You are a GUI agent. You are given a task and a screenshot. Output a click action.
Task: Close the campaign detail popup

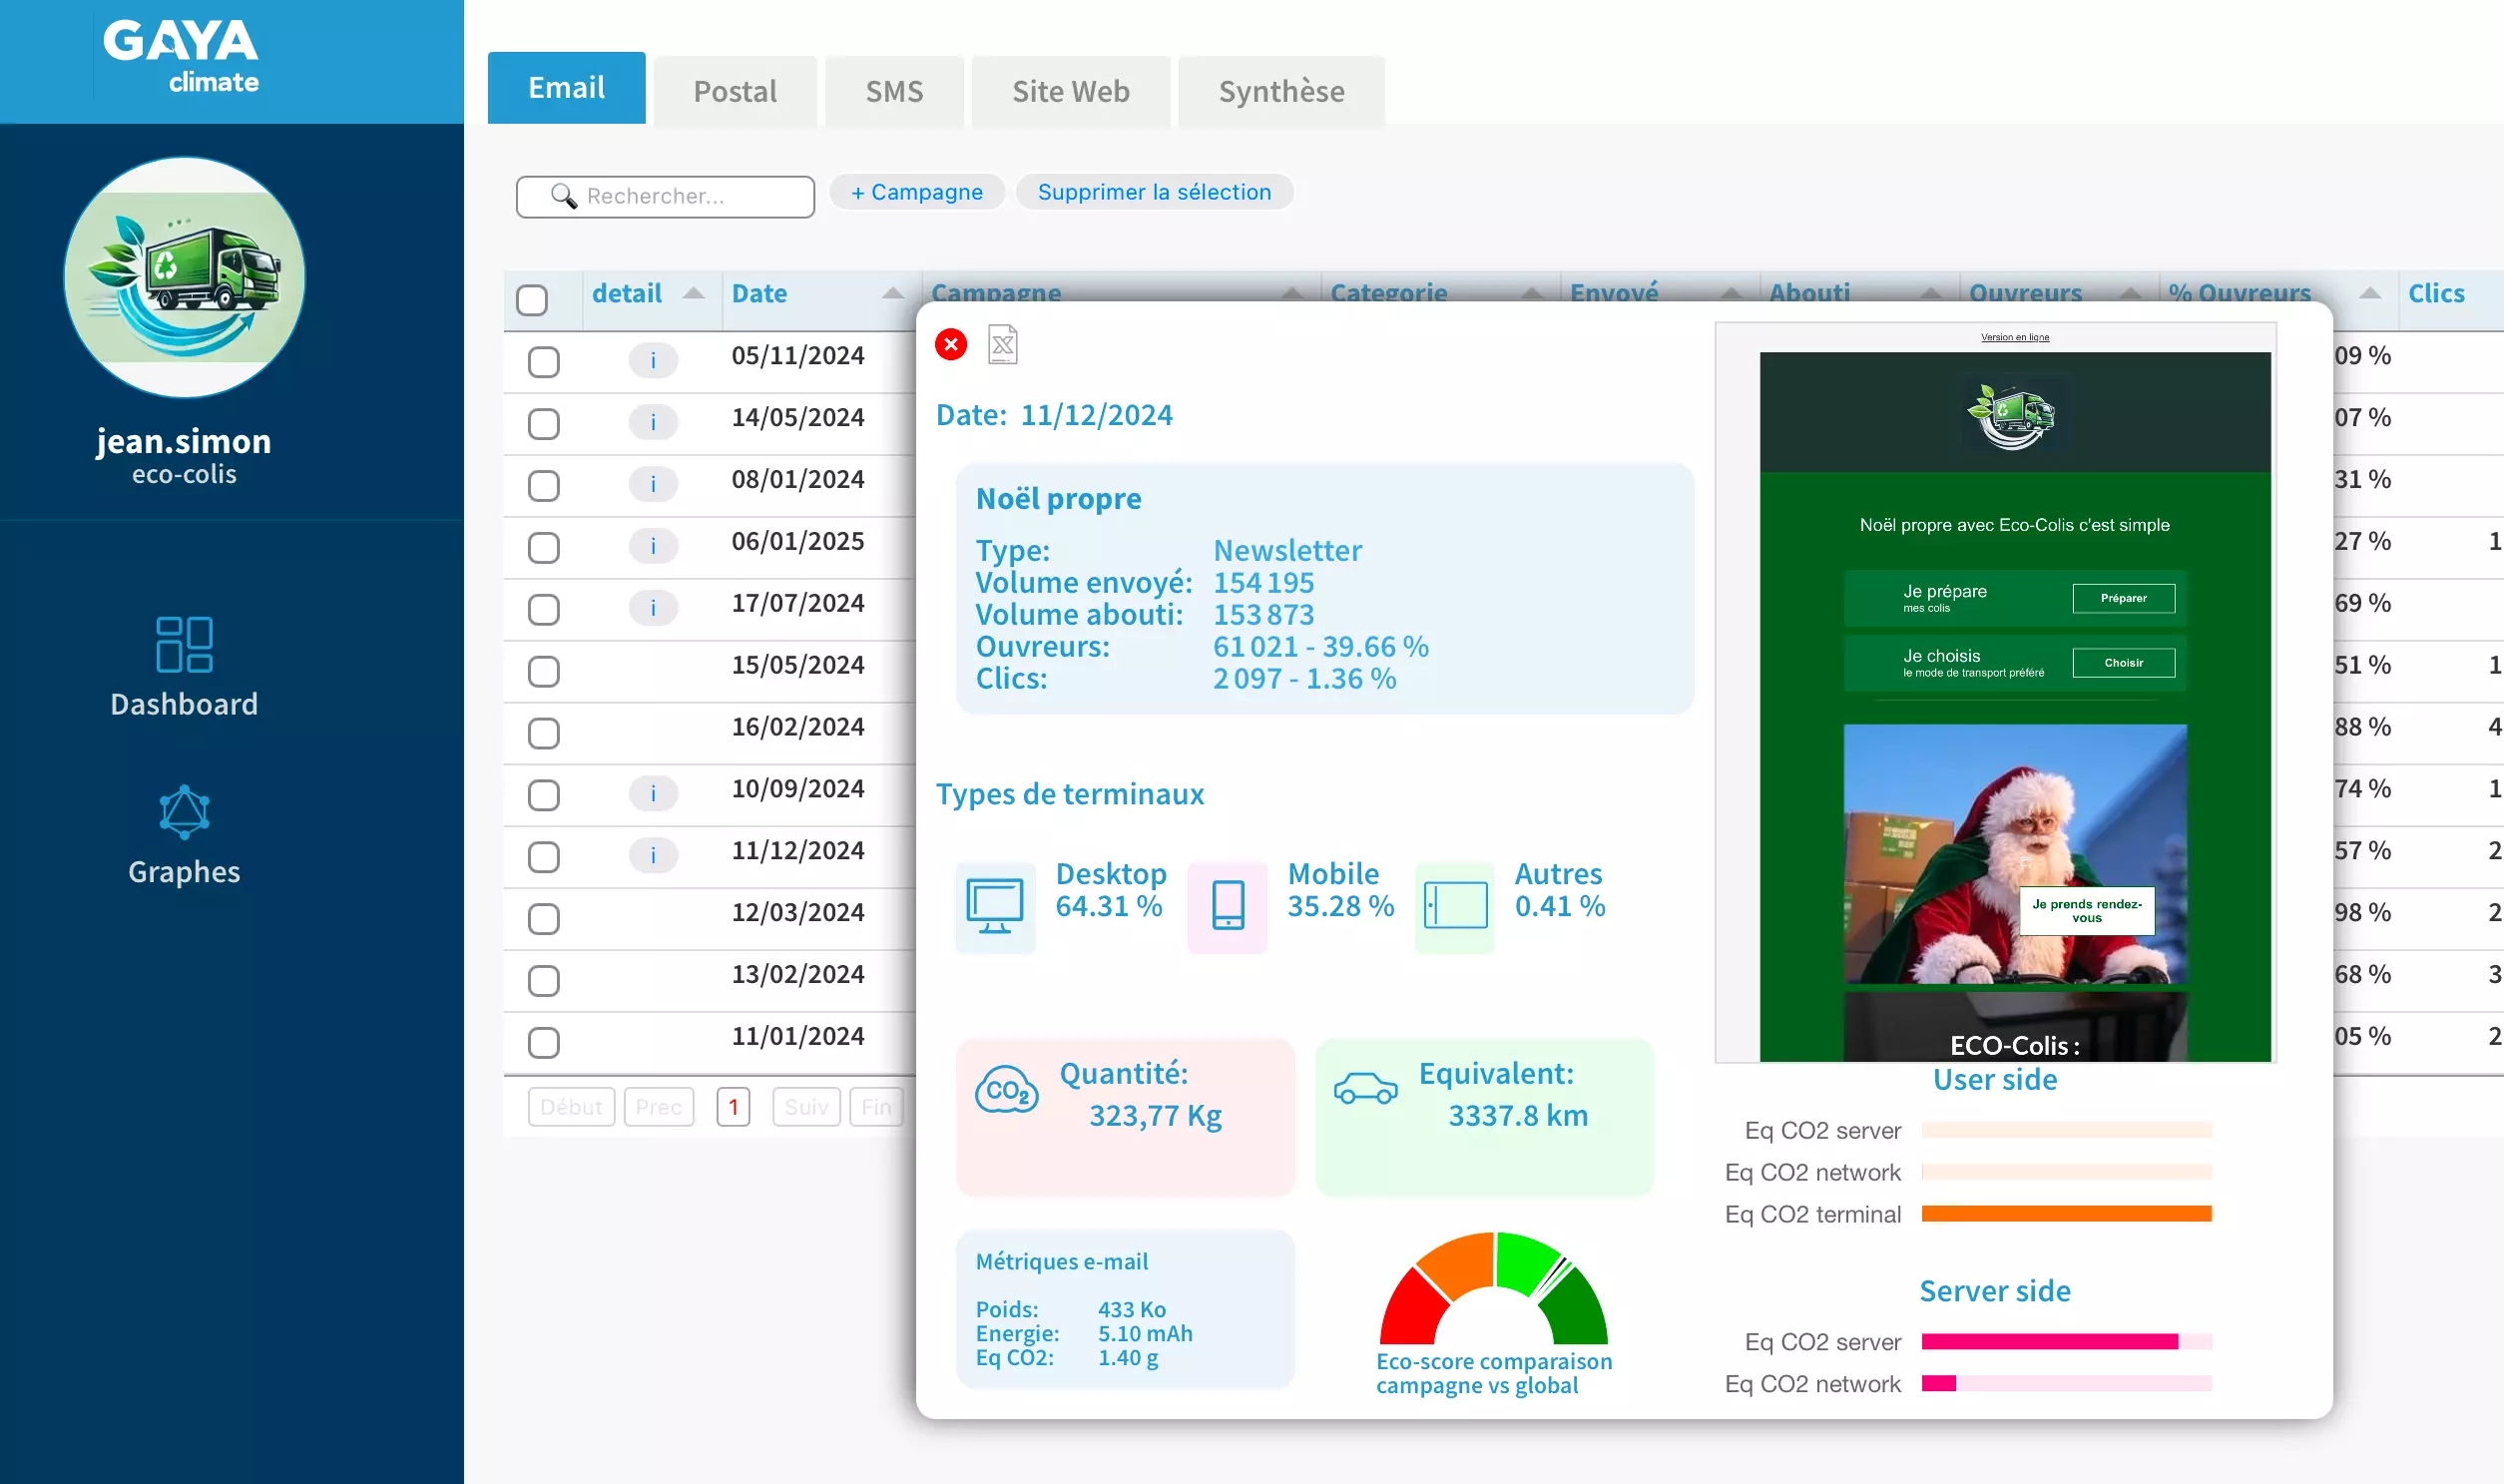(x=950, y=344)
